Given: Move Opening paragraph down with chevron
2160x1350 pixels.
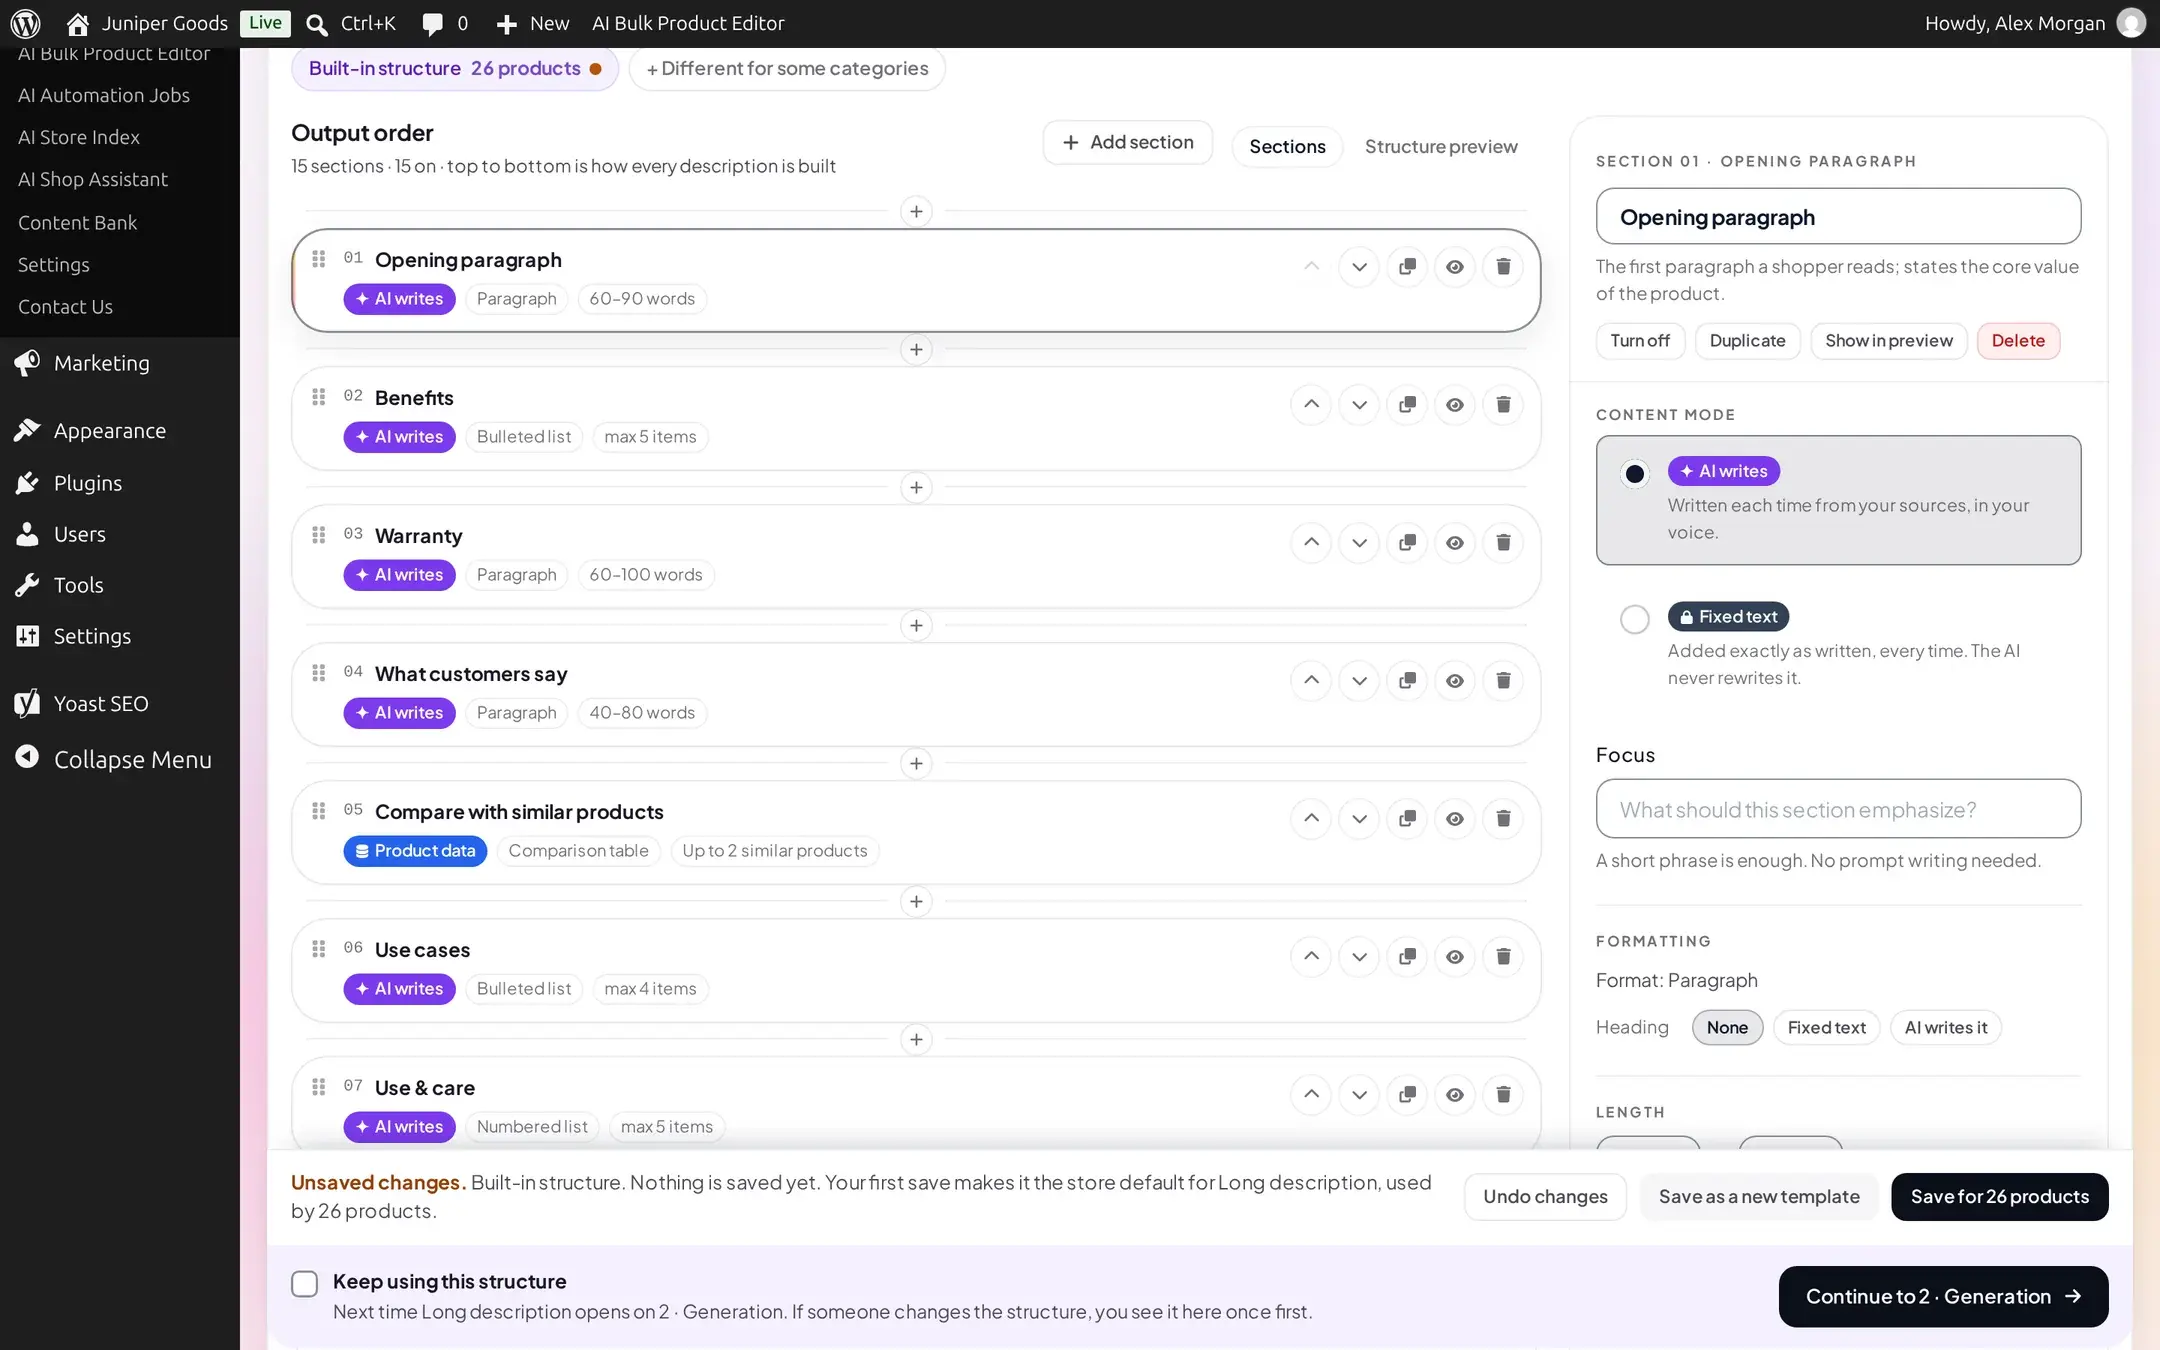Looking at the screenshot, I should pyautogui.click(x=1359, y=267).
